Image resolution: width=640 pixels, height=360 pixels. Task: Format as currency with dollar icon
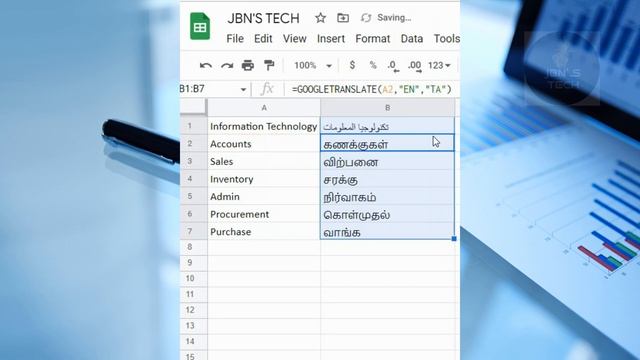352,65
